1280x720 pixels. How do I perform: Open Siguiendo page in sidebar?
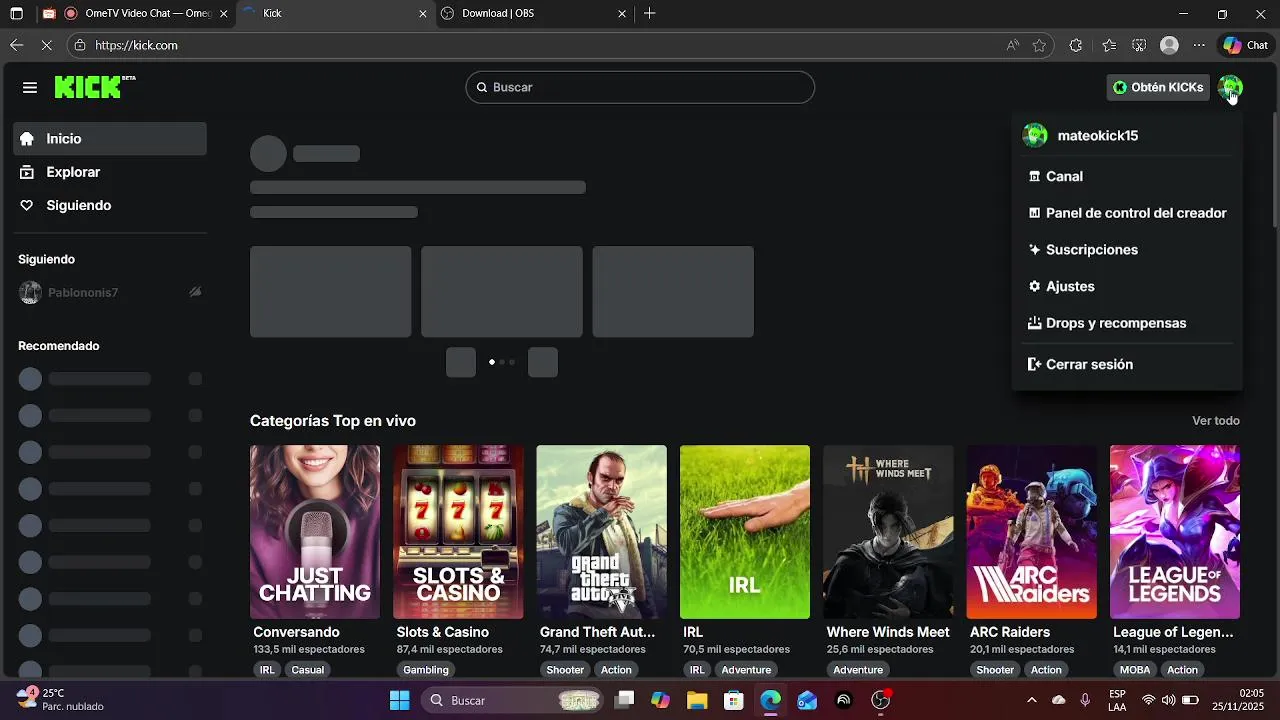pyautogui.click(x=110, y=205)
